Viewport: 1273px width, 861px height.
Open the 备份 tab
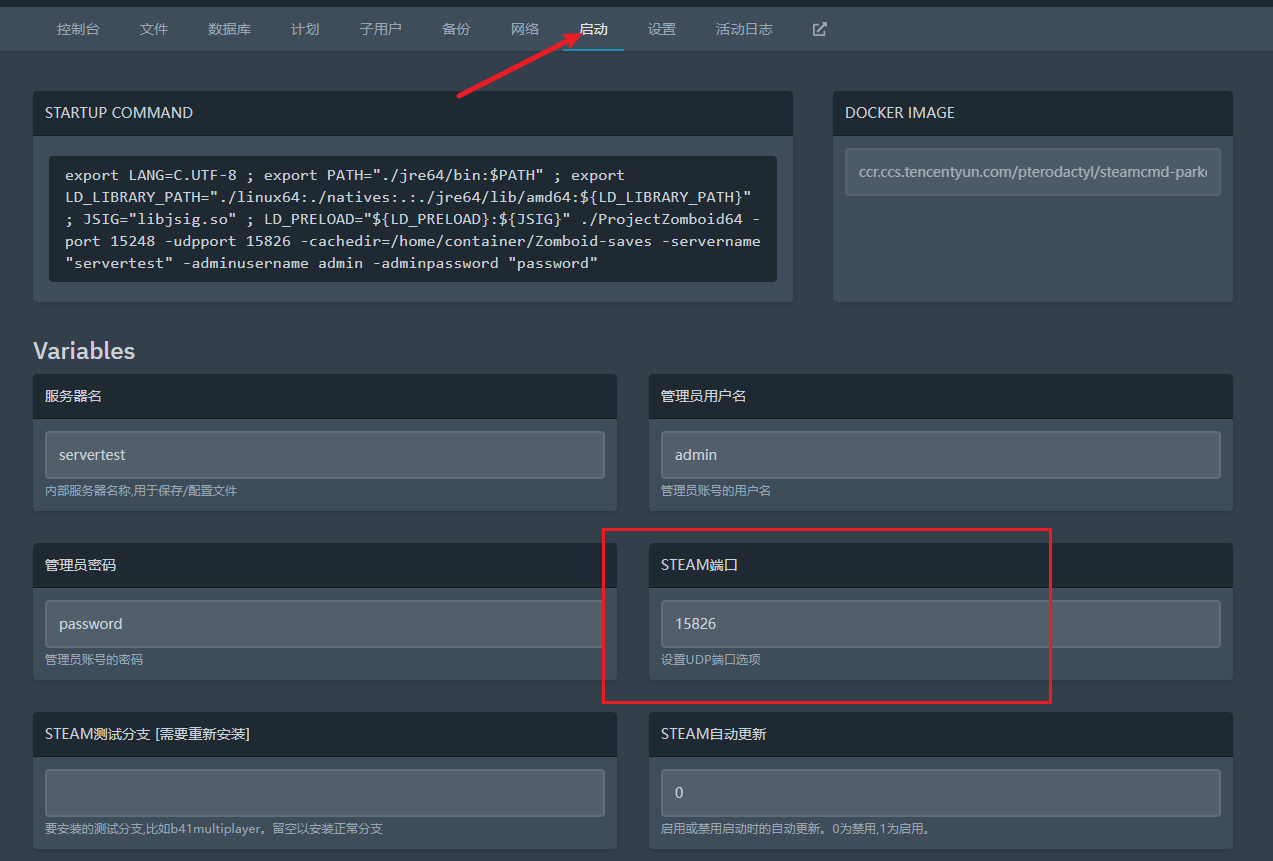pos(456,29)
